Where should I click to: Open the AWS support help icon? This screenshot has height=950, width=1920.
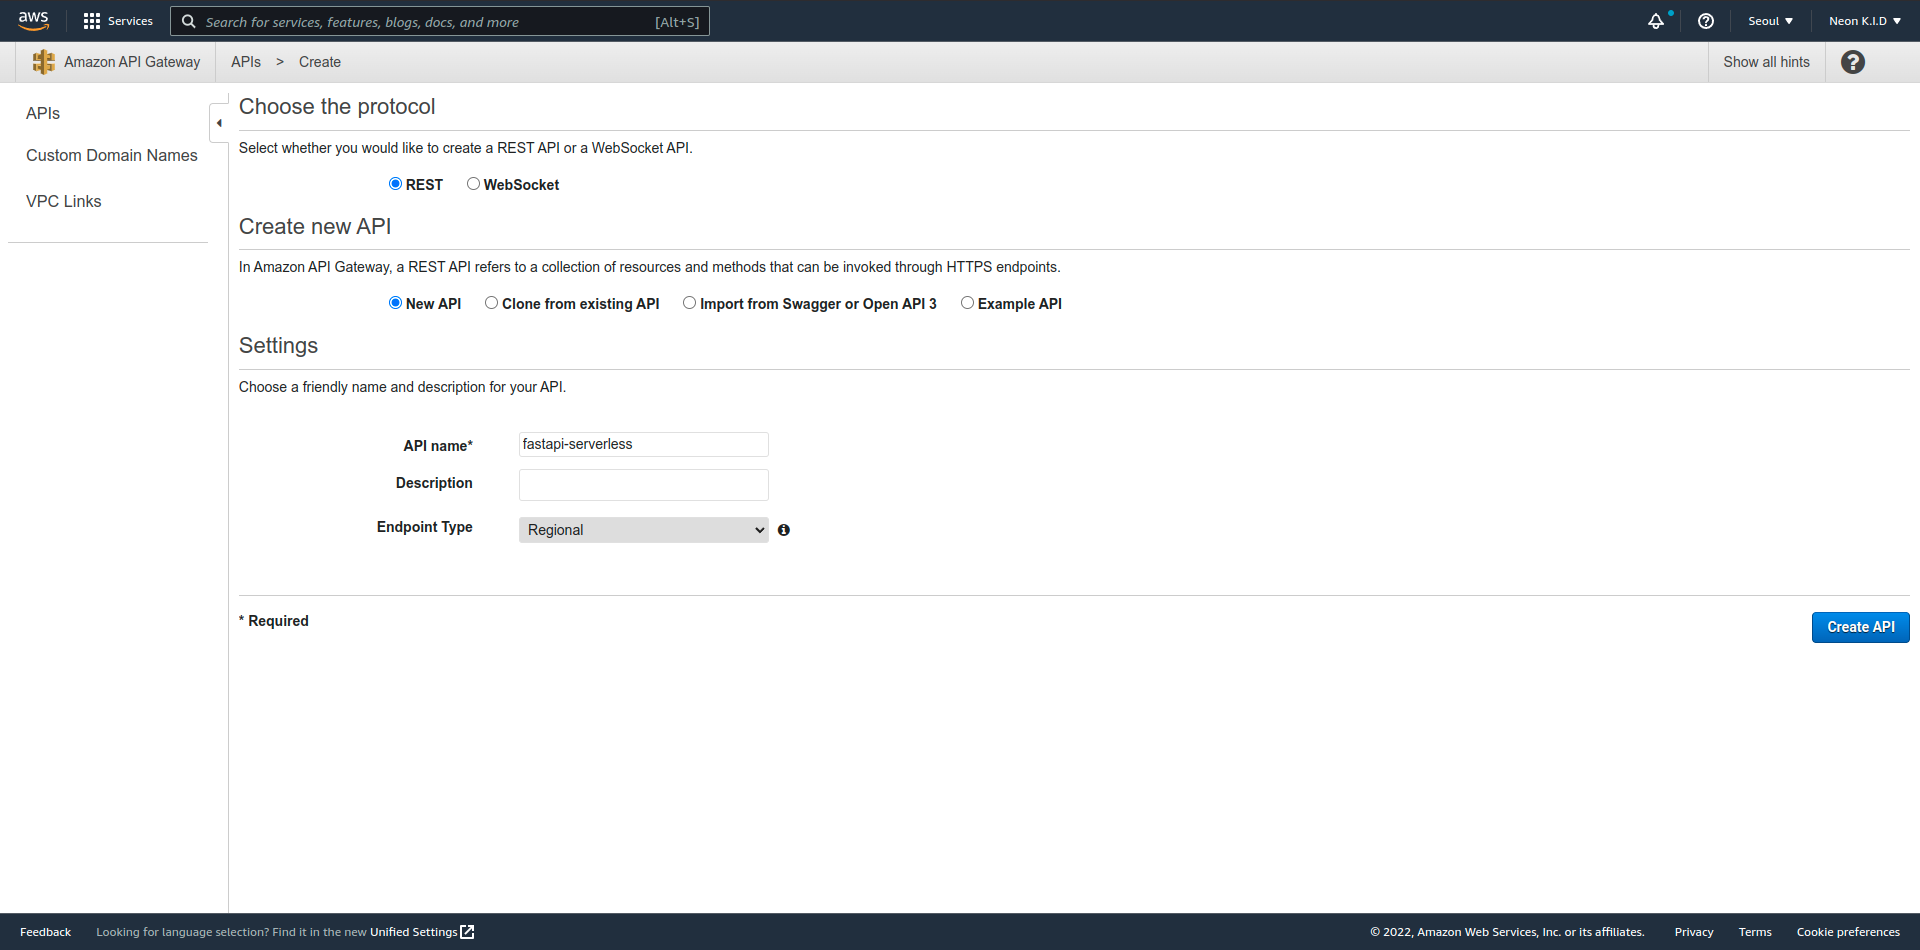click(x=1706, y=21)
